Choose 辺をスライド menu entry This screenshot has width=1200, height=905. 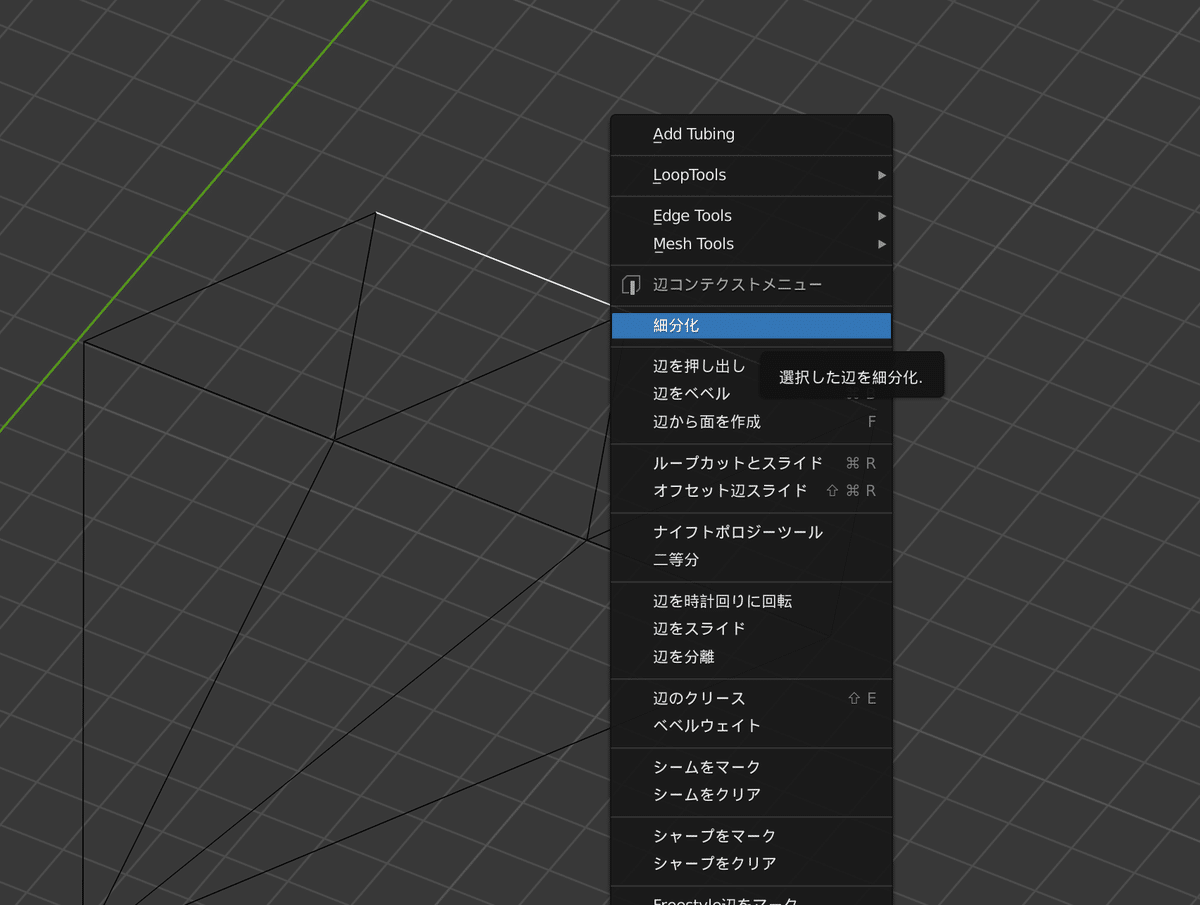[751, 629]
